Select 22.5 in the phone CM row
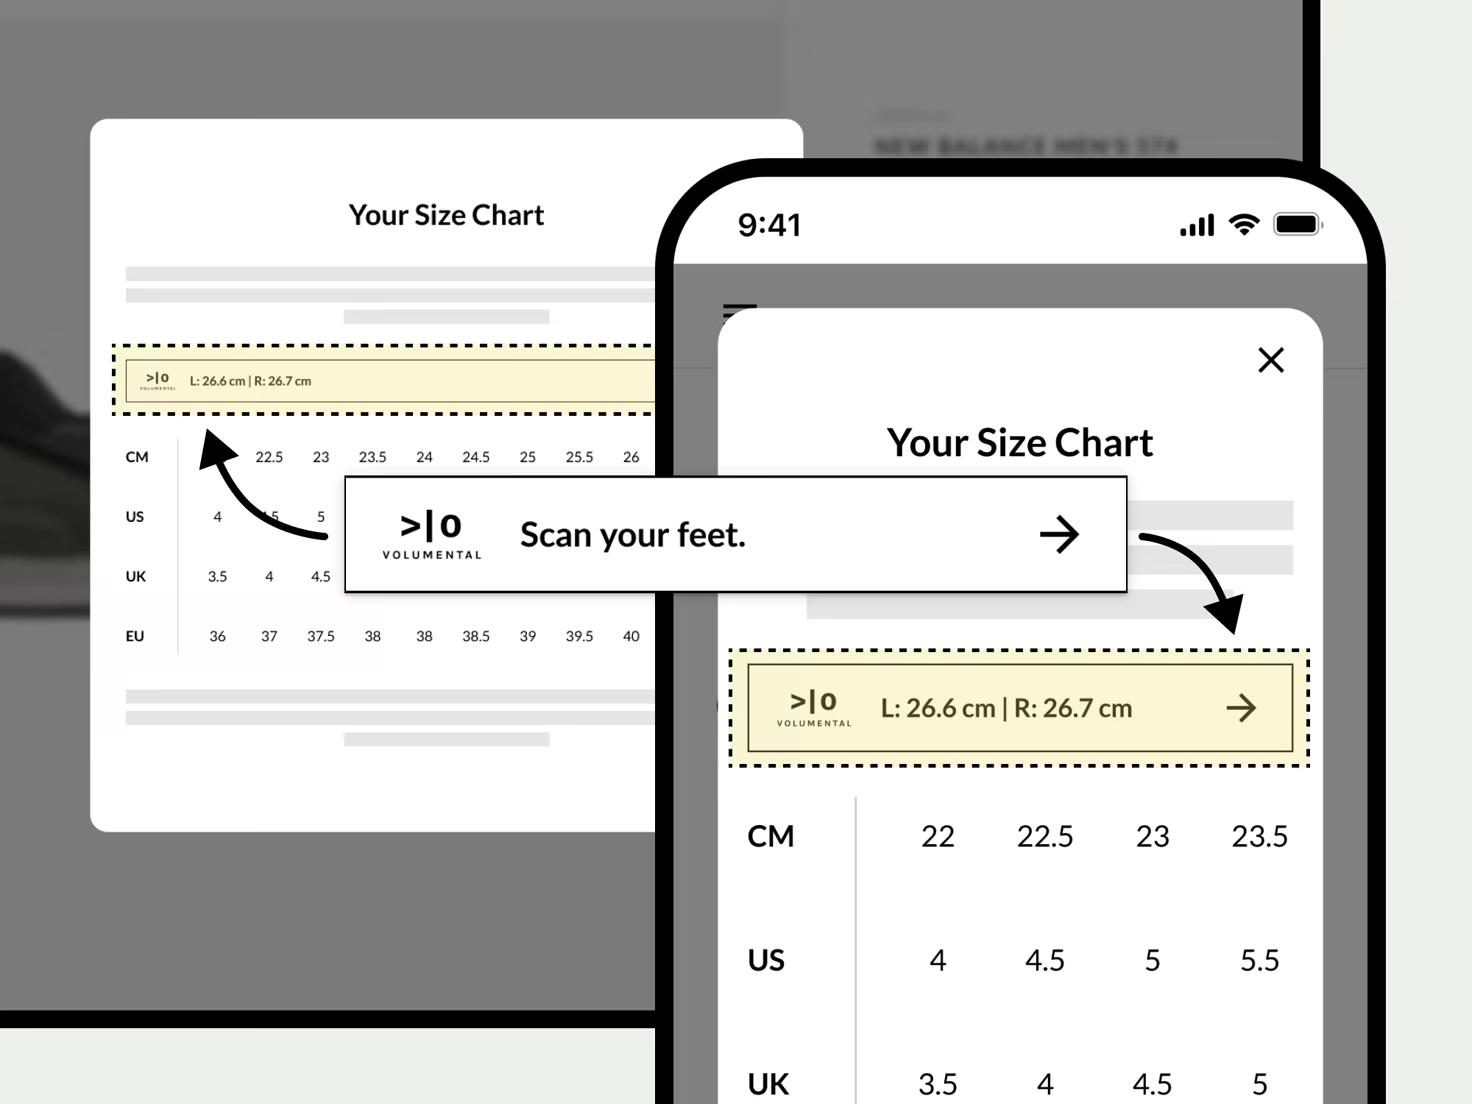This screenshot has height=1104, width=1472. coord(1045,836)
